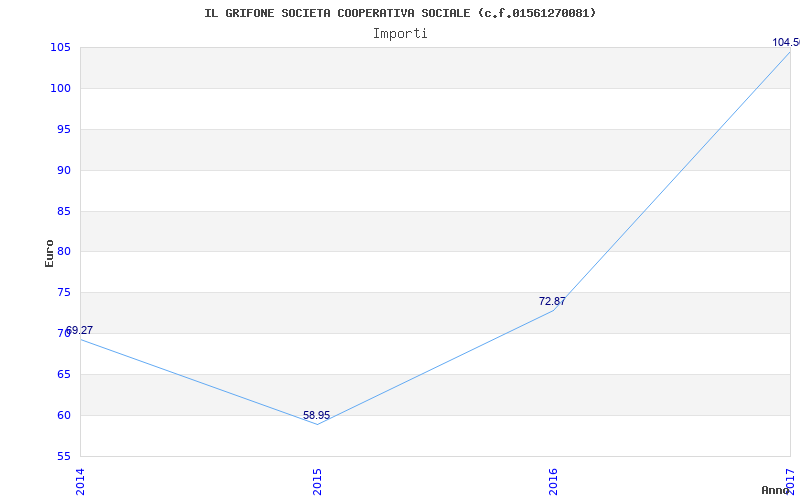This screenshot has width=800, height=500.
Task: Click the 2015 x-axis label
Action: pyautogui.click(x=317, y=482)
